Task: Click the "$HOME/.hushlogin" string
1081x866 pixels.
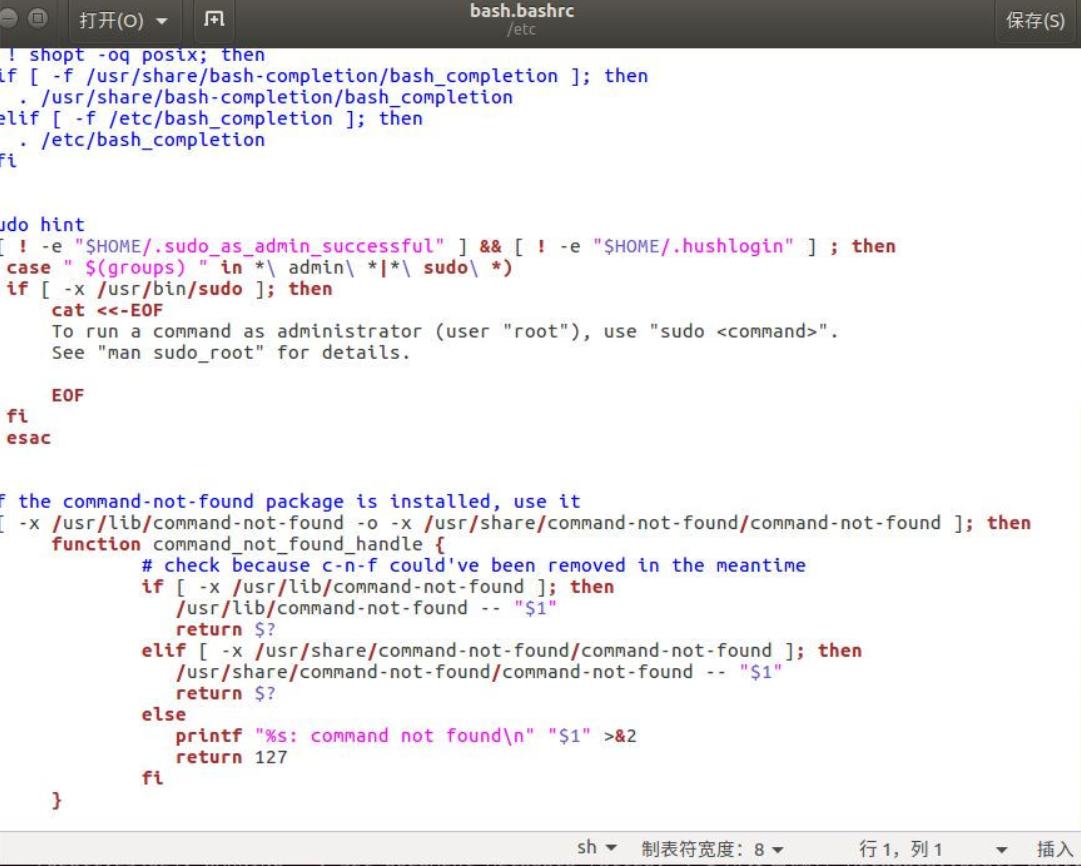Action: click(693, 246)
